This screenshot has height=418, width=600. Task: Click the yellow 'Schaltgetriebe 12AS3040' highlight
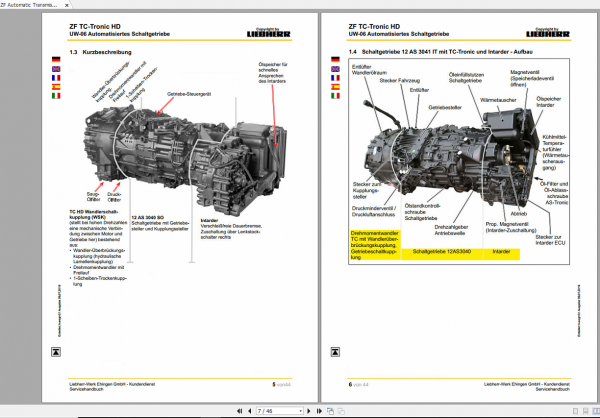click(x=442, y=252)
